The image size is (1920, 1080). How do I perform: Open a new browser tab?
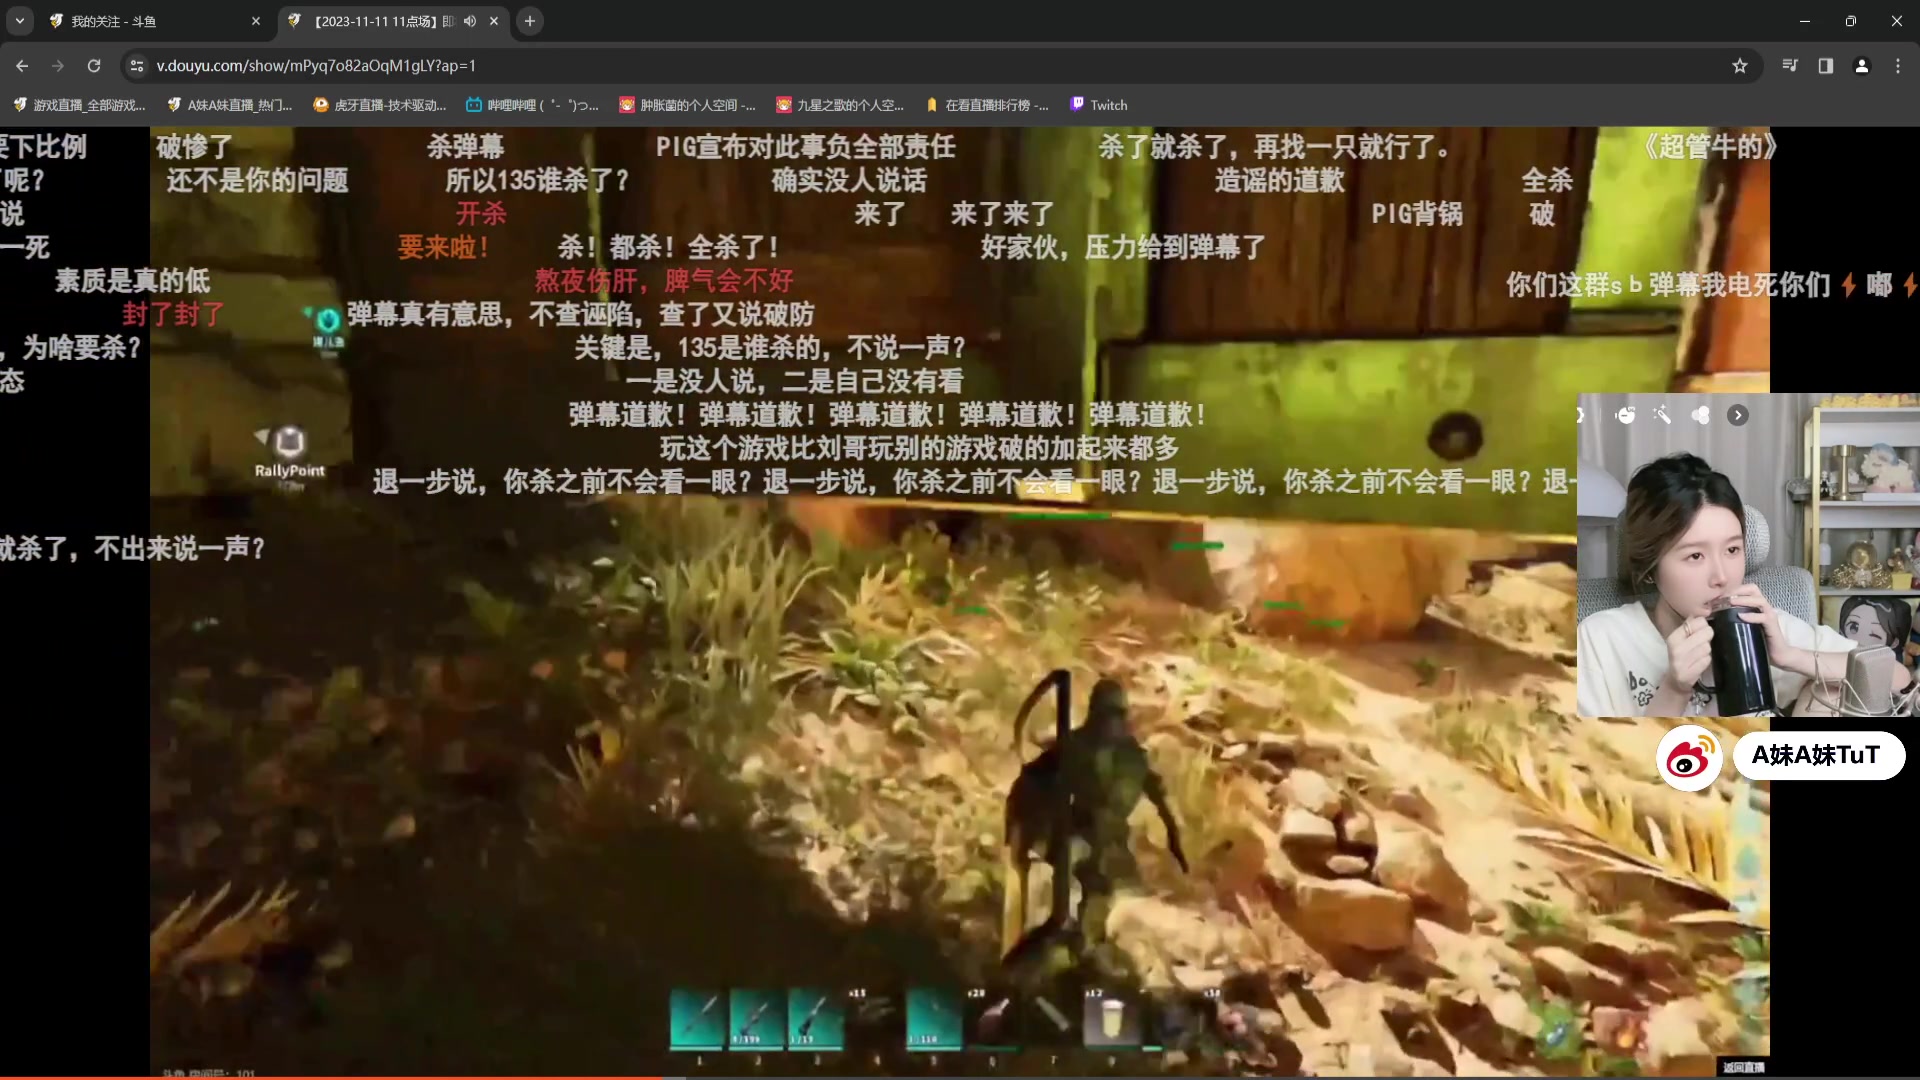pos(530,21)
